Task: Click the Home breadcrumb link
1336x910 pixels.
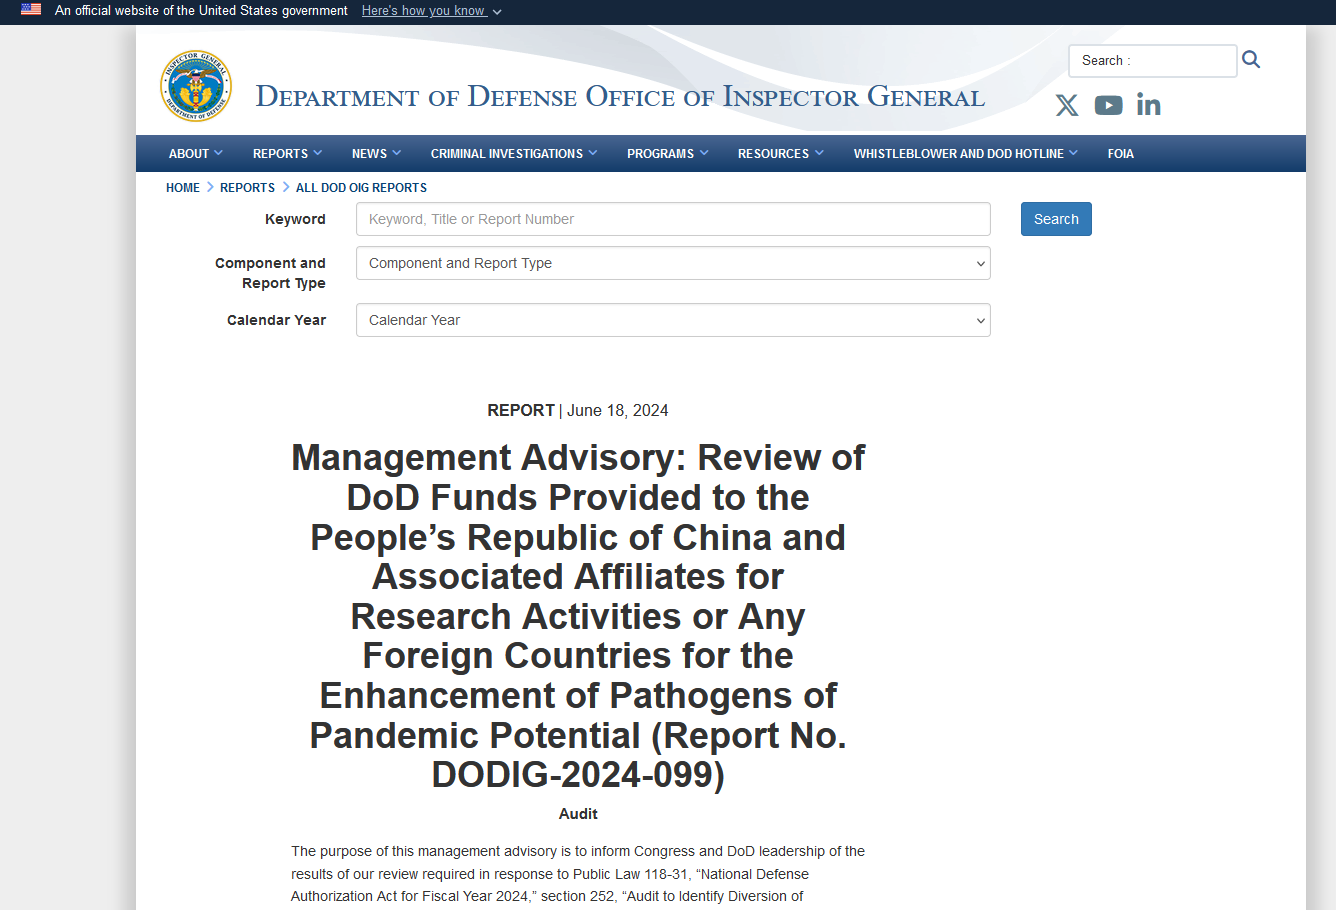Action: pyautogui.click(x=183, y=187)
